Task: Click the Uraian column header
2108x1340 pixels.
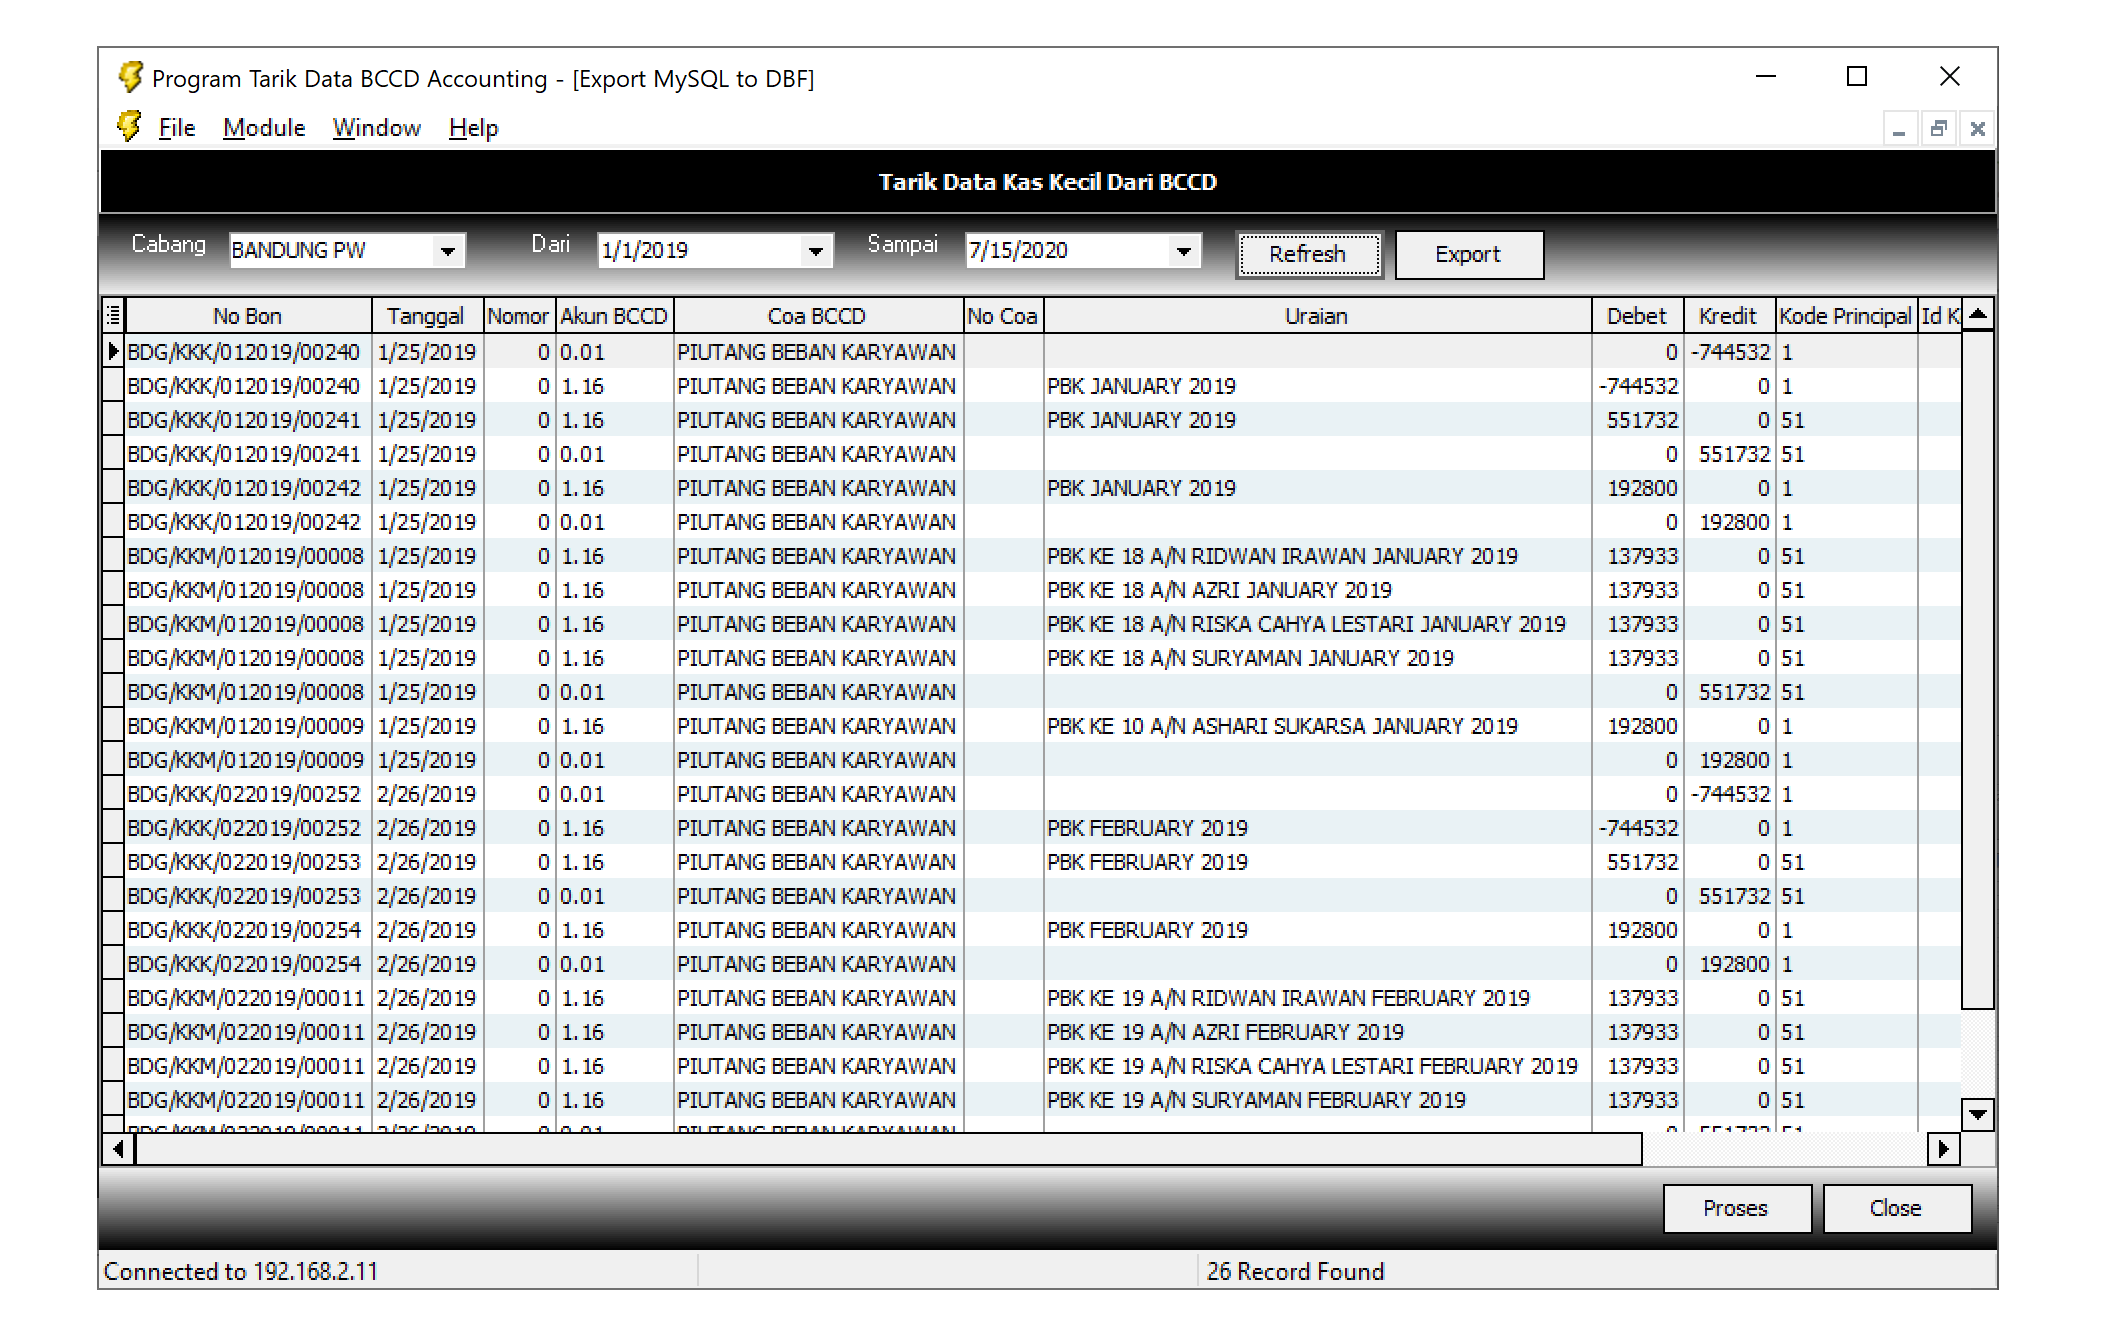Action: click(1316, 316)
